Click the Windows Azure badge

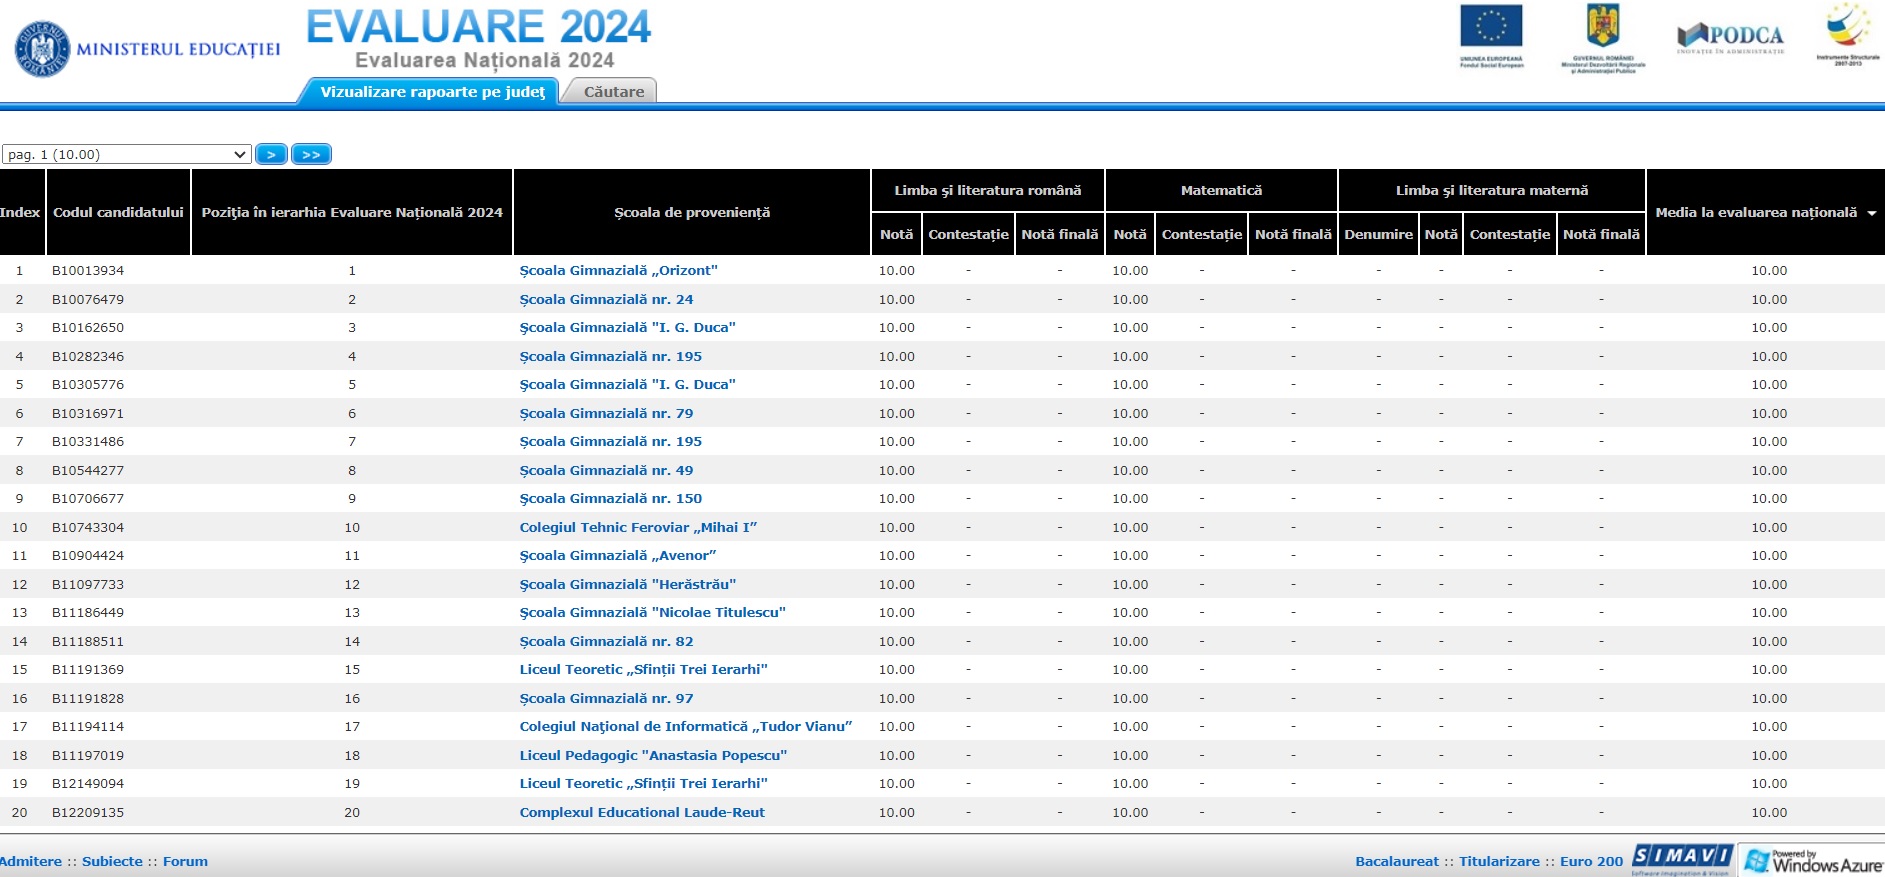tap(1812, 860)
